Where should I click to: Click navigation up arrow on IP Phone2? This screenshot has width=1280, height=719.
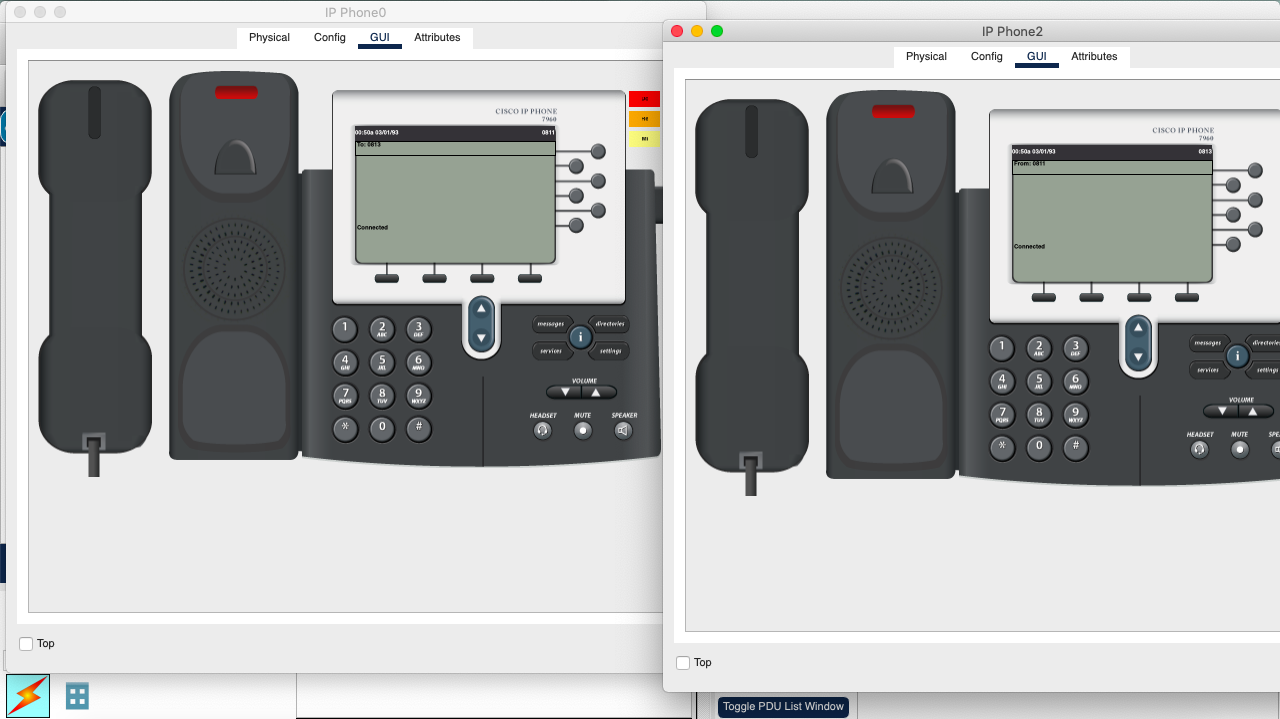tap(1138, 330)
